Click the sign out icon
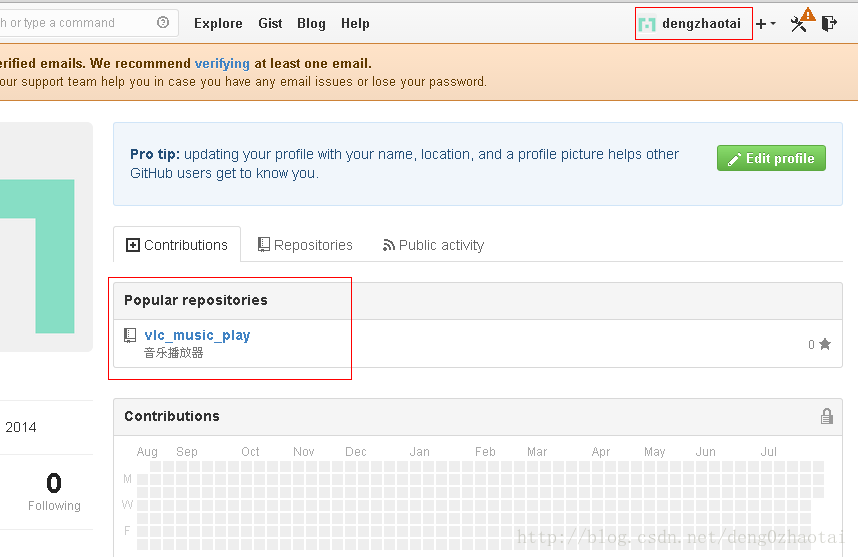Screen dimensions: 858x557 click(830, 24)
